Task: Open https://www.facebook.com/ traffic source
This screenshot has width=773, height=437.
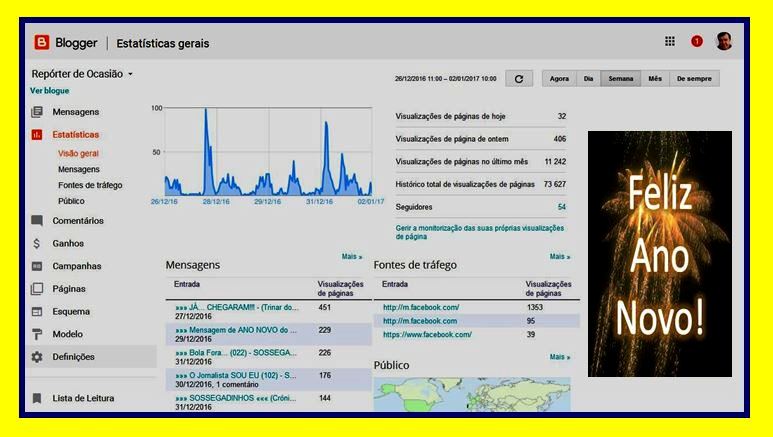Action: point(427,334)
